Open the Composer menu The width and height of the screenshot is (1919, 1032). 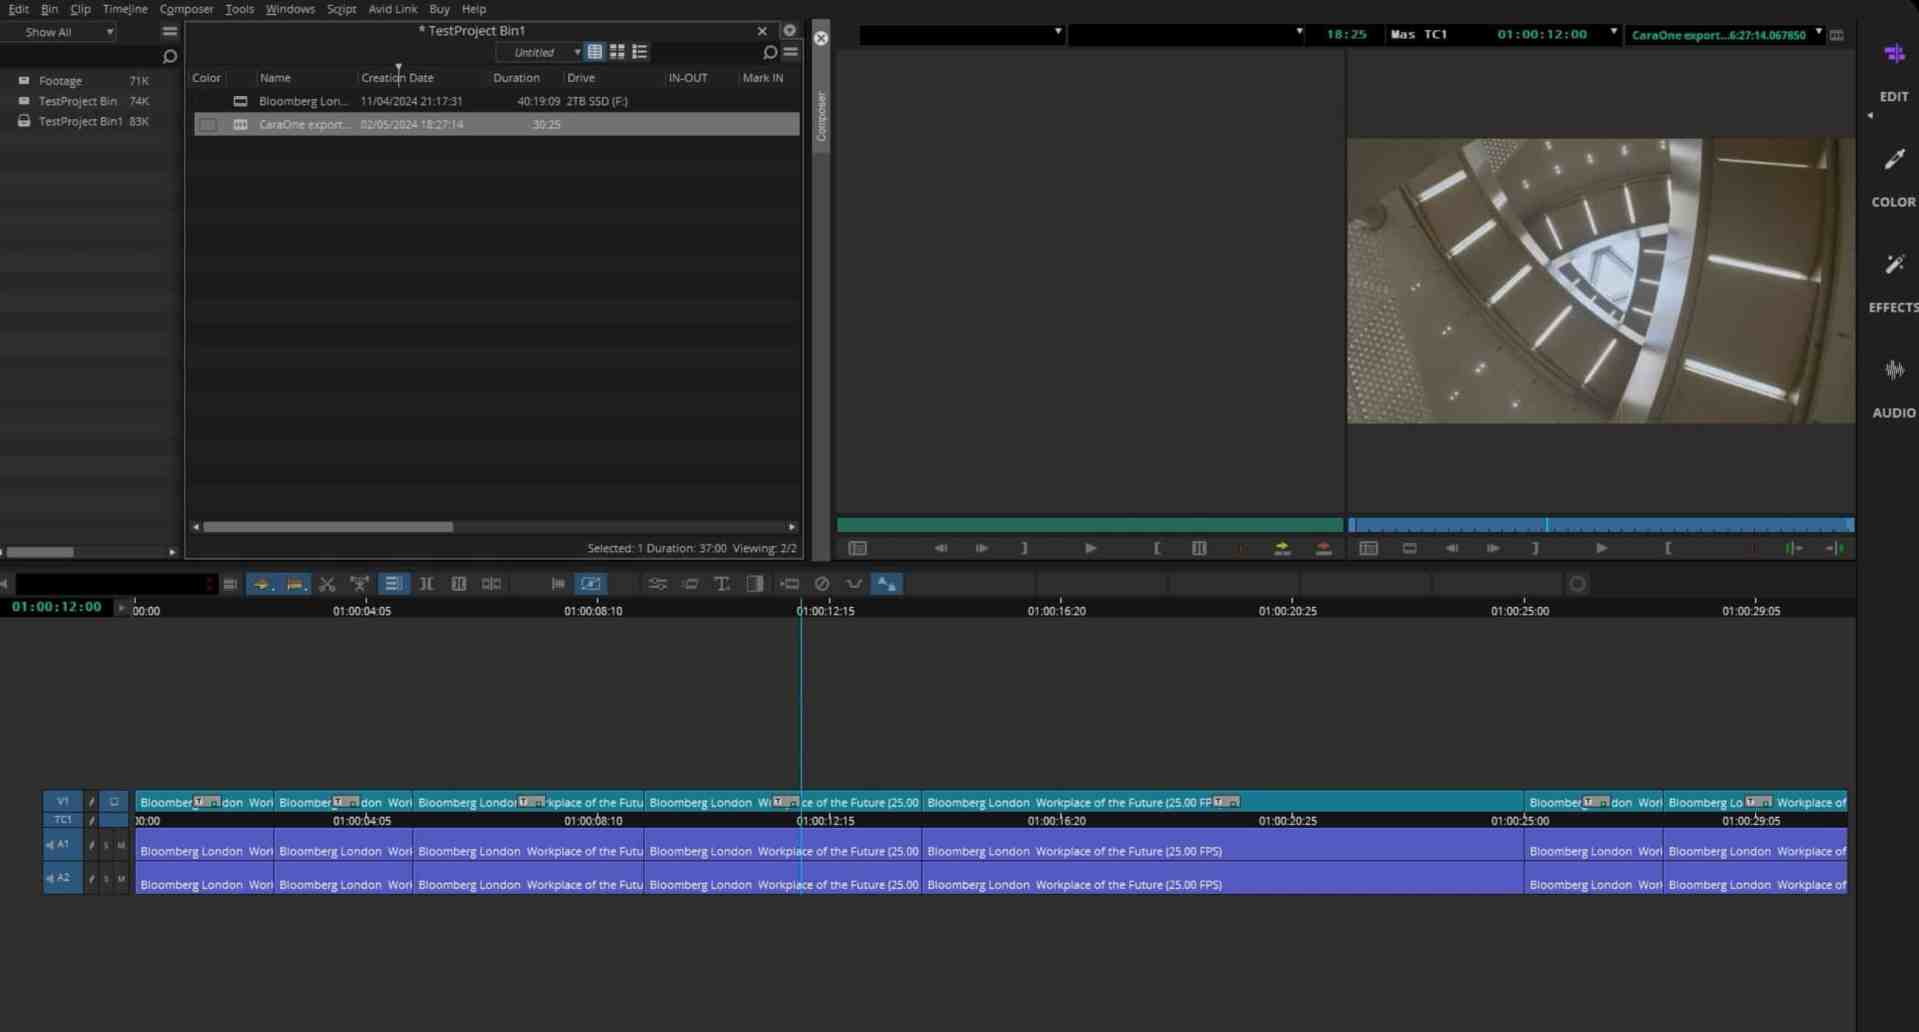point(186,9)
